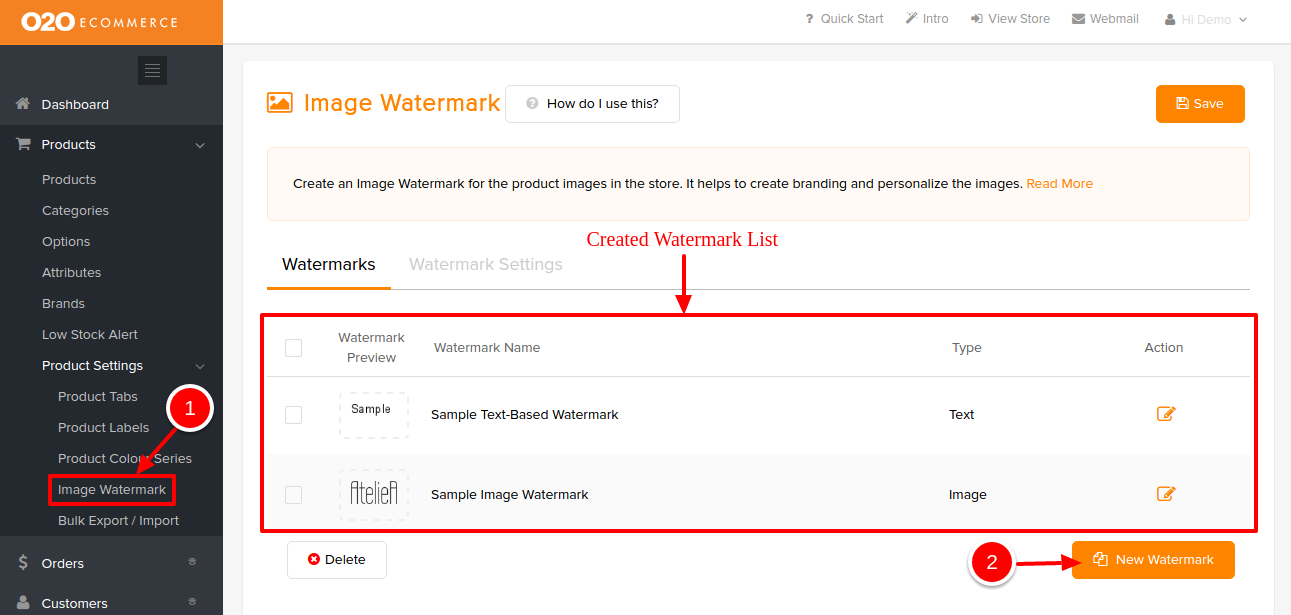Open the Read More link
The height and width of the screenshot is (615, 1291).
tap(1059, 183)
